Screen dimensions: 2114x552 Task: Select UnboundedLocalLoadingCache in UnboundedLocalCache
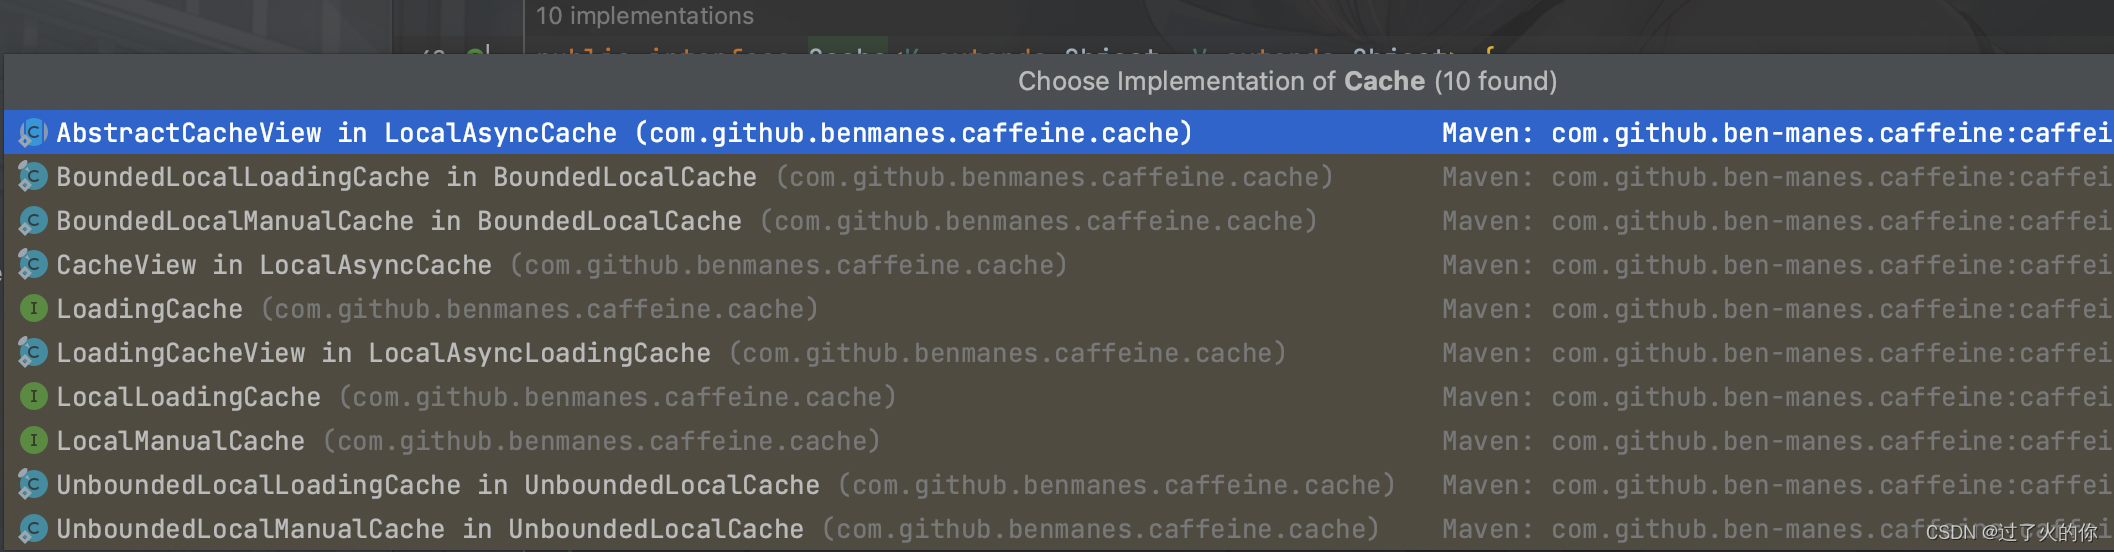[1059, 485]
